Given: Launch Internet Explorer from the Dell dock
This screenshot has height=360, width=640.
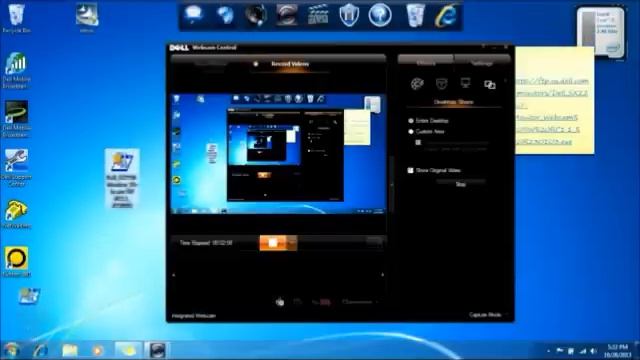Looking at the screenshot, I should tap(446, 16).
